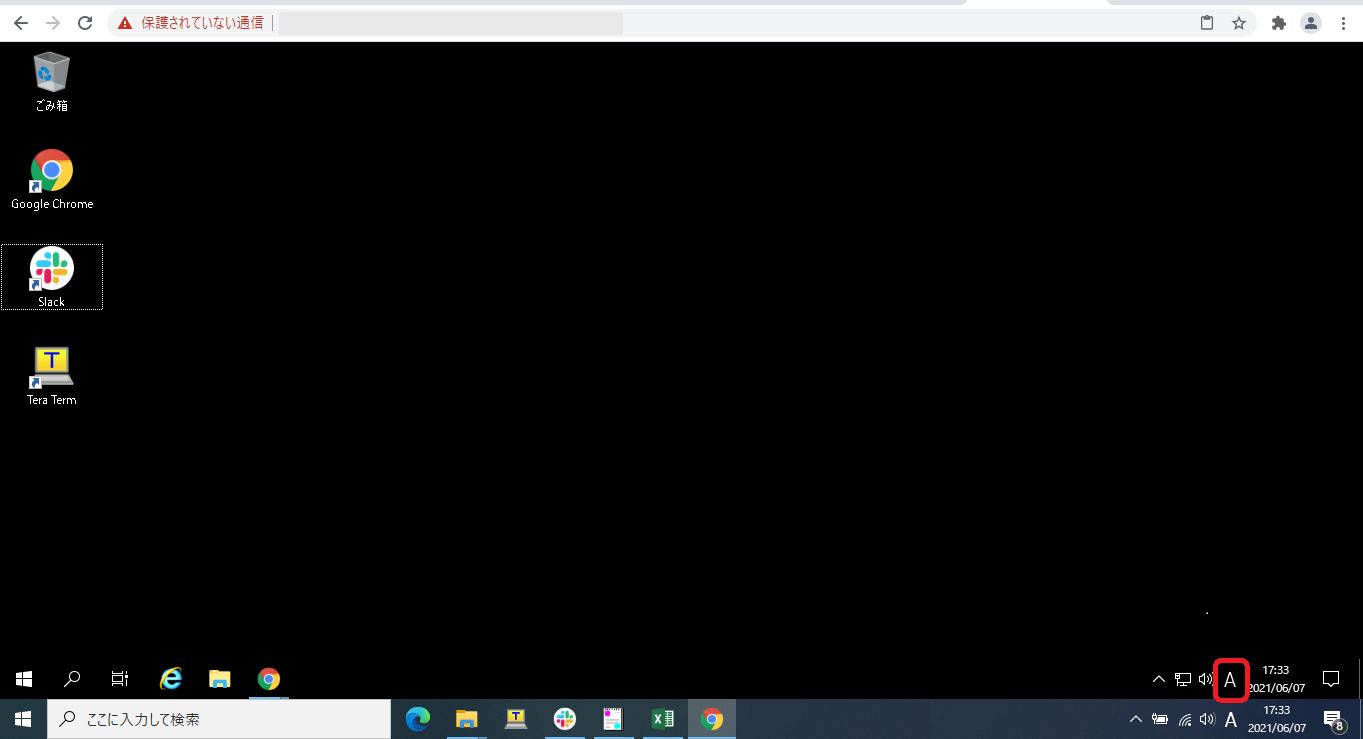1363x739 pixels.
Task: Click the search magnifier on the black taskbar
Action: (x=72, y=679)
